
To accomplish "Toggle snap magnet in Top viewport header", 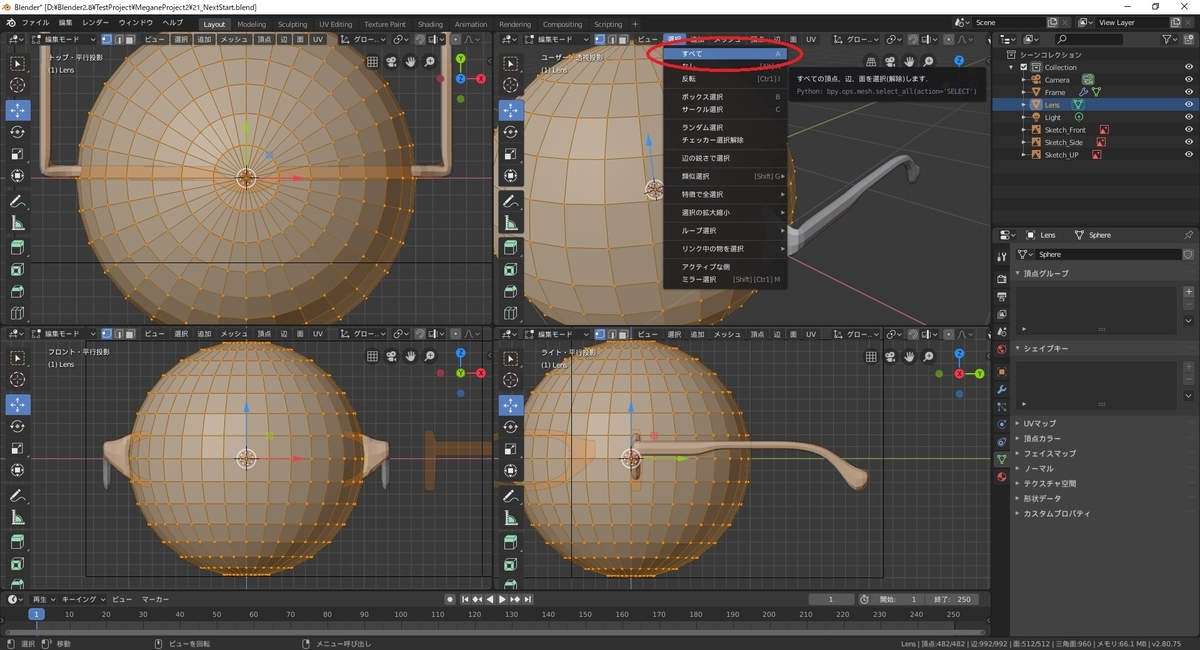I will [422, 39].
